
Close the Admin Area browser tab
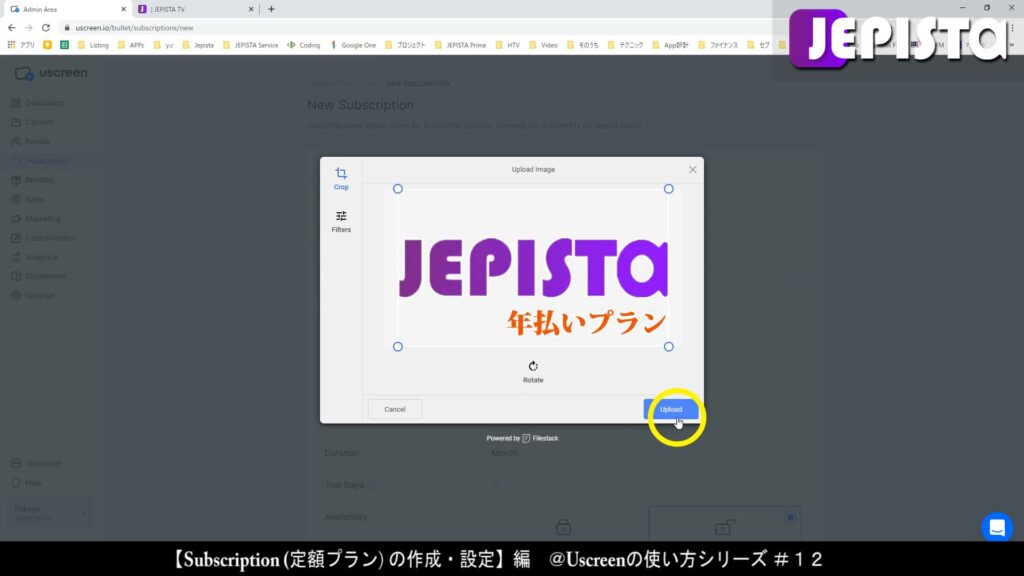tap(123, 9)
